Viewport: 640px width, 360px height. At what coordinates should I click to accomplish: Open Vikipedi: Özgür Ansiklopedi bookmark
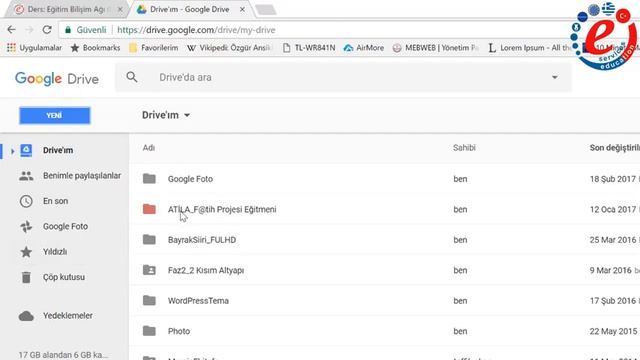pyautogui.click(x=229, y=48)
